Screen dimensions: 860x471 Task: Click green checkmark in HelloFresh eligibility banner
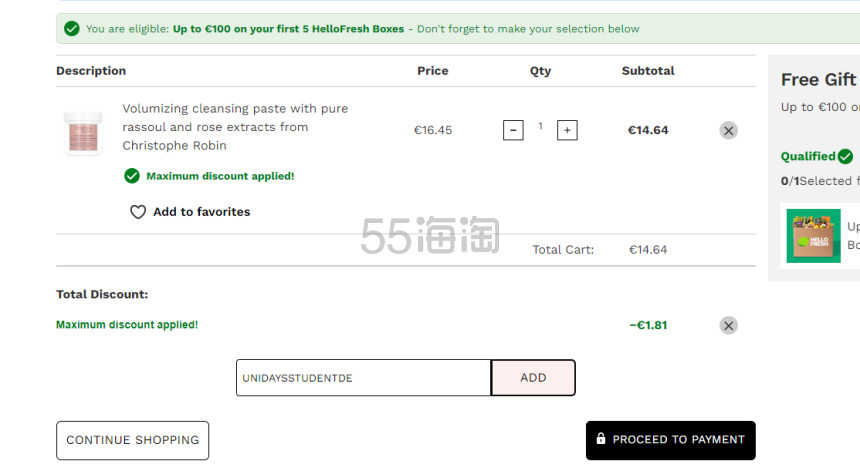click(x=72, y=29)
